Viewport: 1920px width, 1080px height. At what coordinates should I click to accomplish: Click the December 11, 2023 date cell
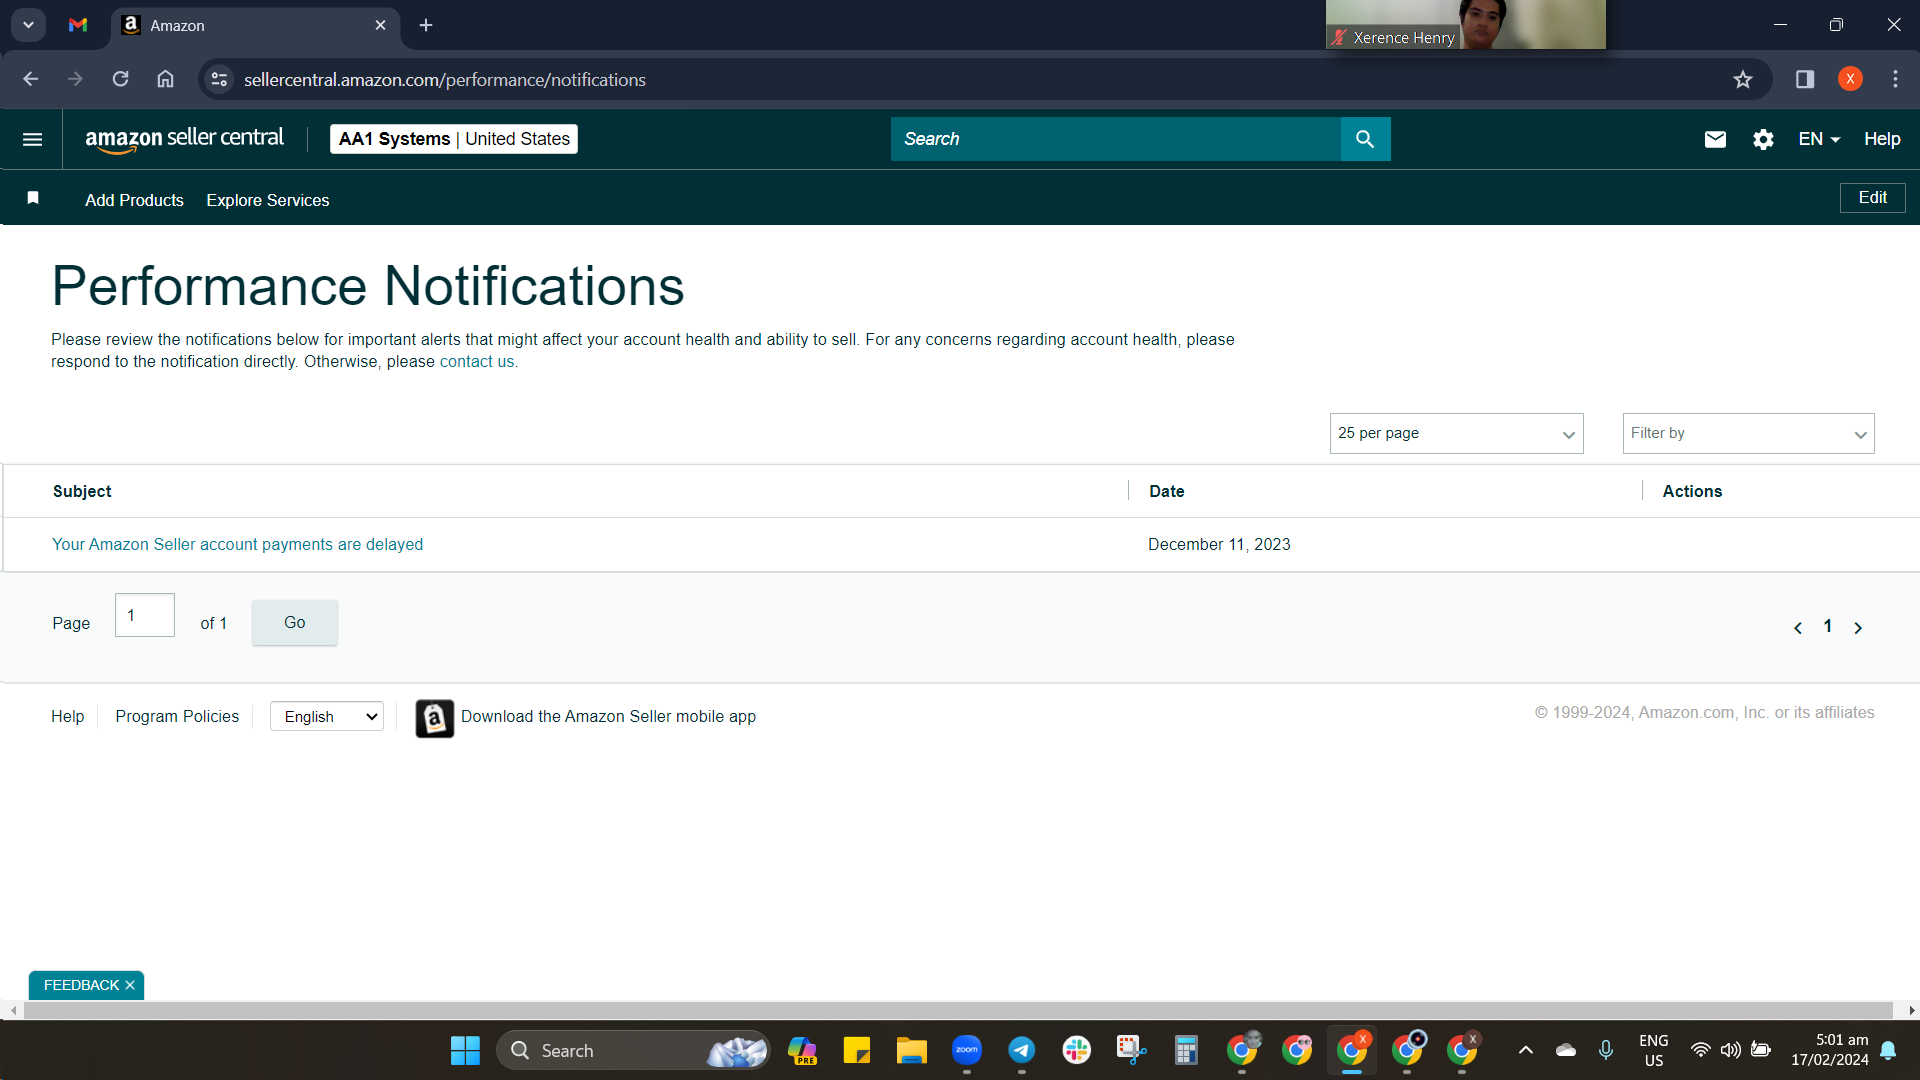coord(1219,544)
